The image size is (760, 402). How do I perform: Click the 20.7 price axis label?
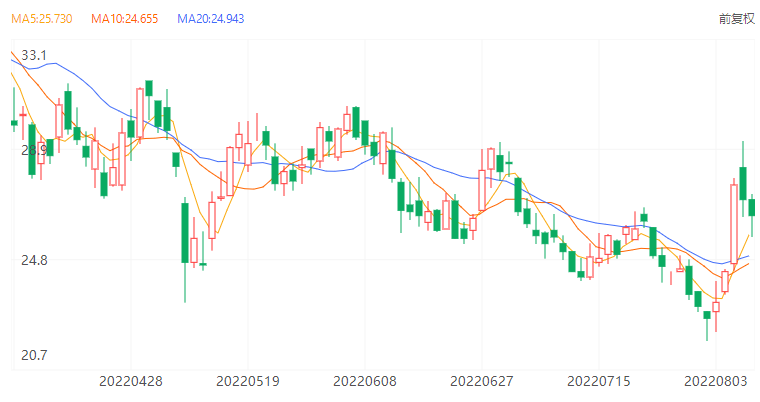click(34, 355)
